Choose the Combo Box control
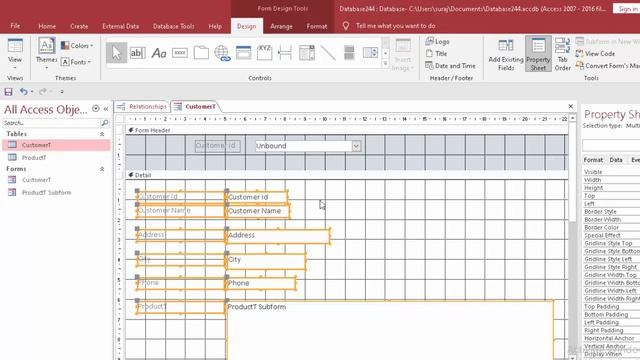Image resolution: width=640 pixels, height=360 pixels. [307, 53]
